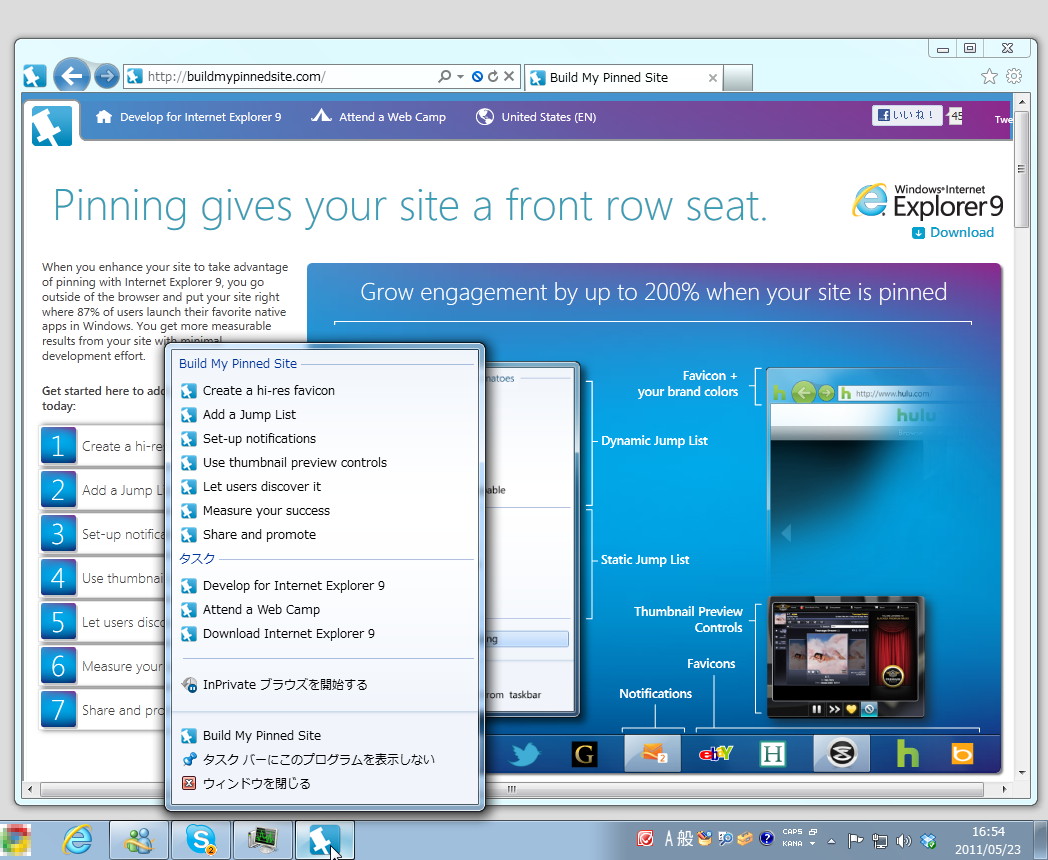This screenshot has width=1048, height=860.
Task: Refresh the page with the reload icon
Action: pyautogui.click(x=493, y=76)
